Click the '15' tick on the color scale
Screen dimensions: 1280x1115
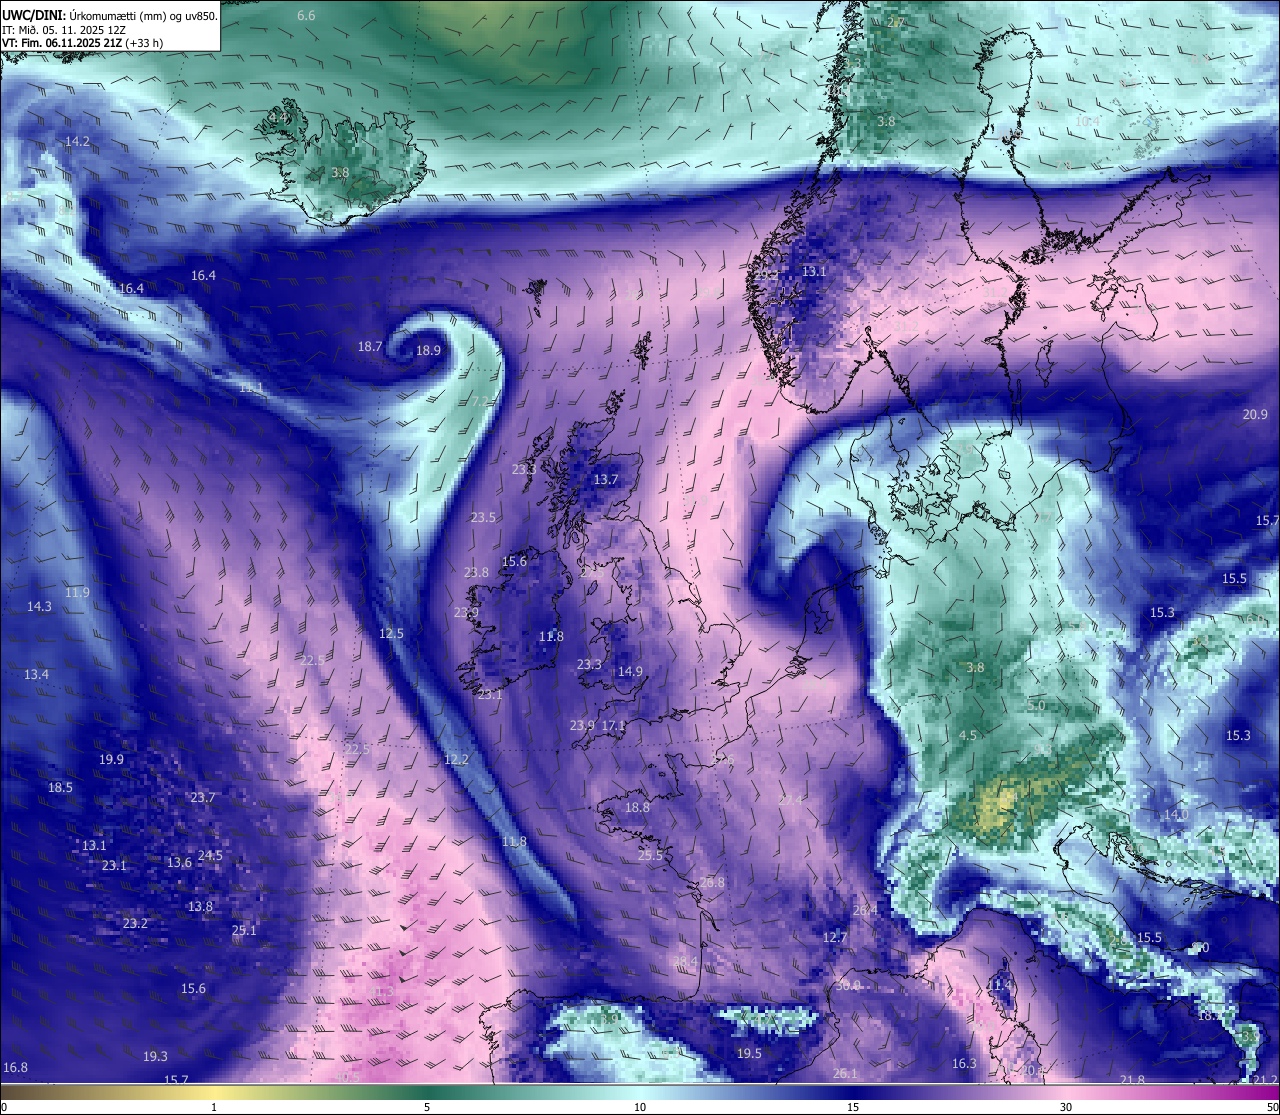853,1107
